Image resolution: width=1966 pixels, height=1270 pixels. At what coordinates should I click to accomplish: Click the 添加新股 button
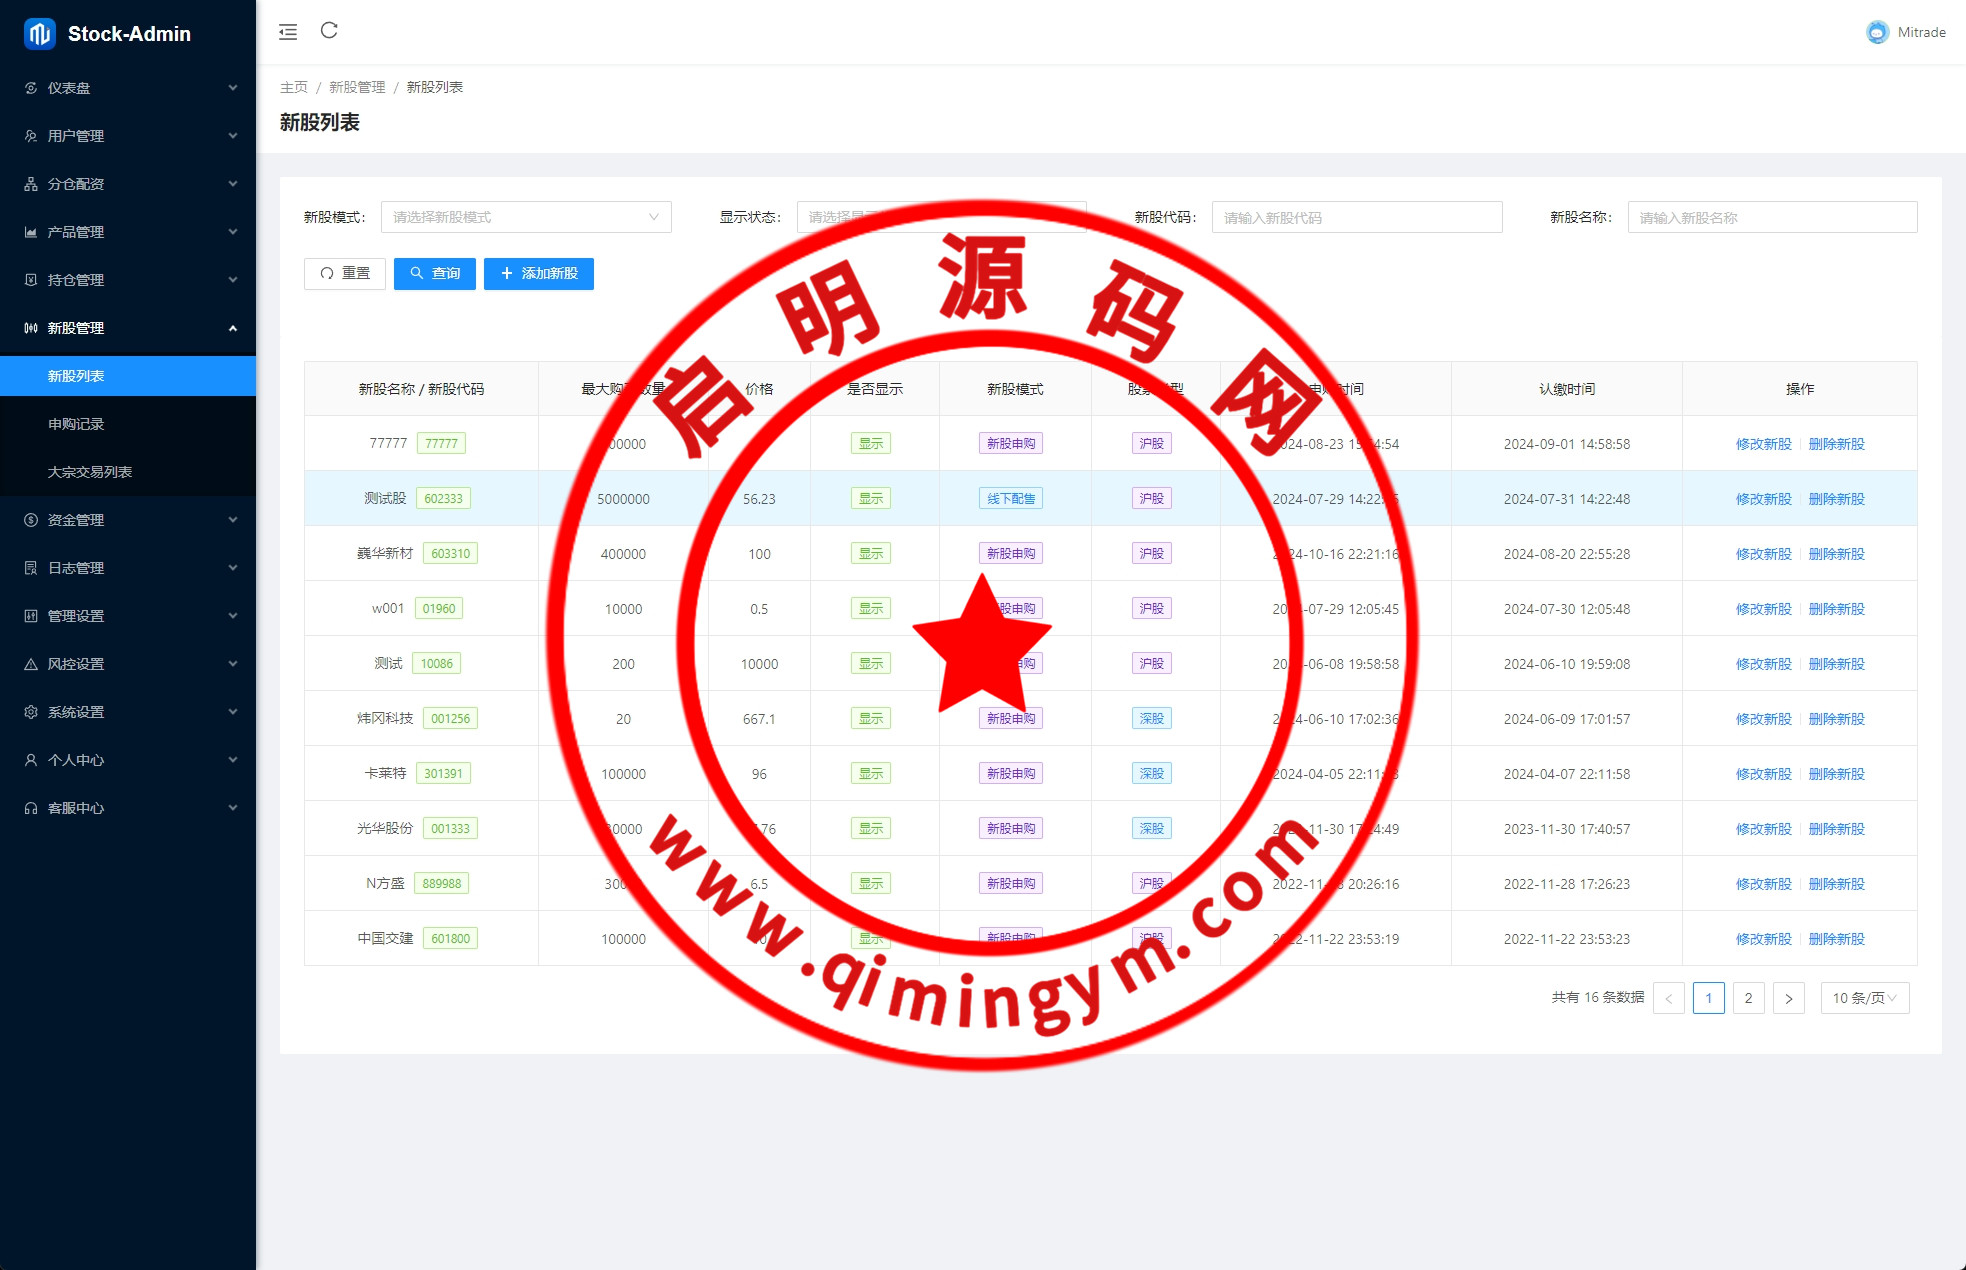[538, 273]
